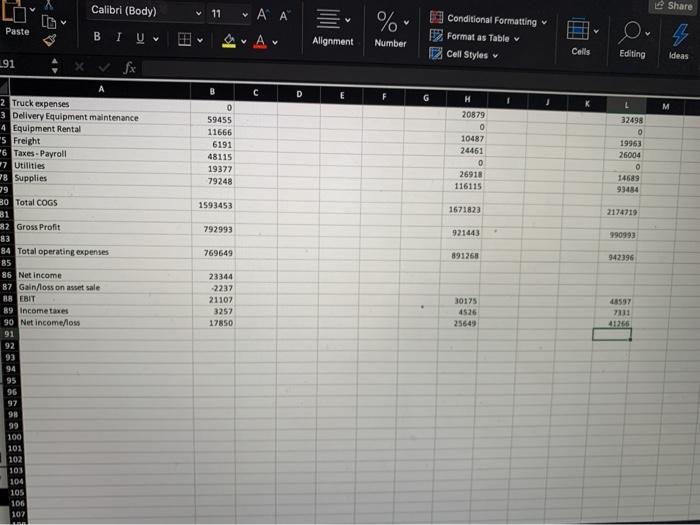Decrease font size with small A icon

tap(284, 16)
